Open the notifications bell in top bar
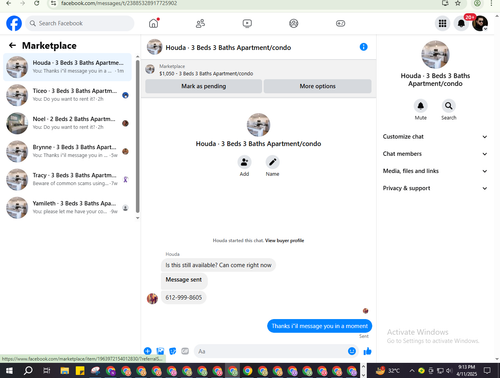The height and width of the screenshot is (378, 500). coord(461,23)
